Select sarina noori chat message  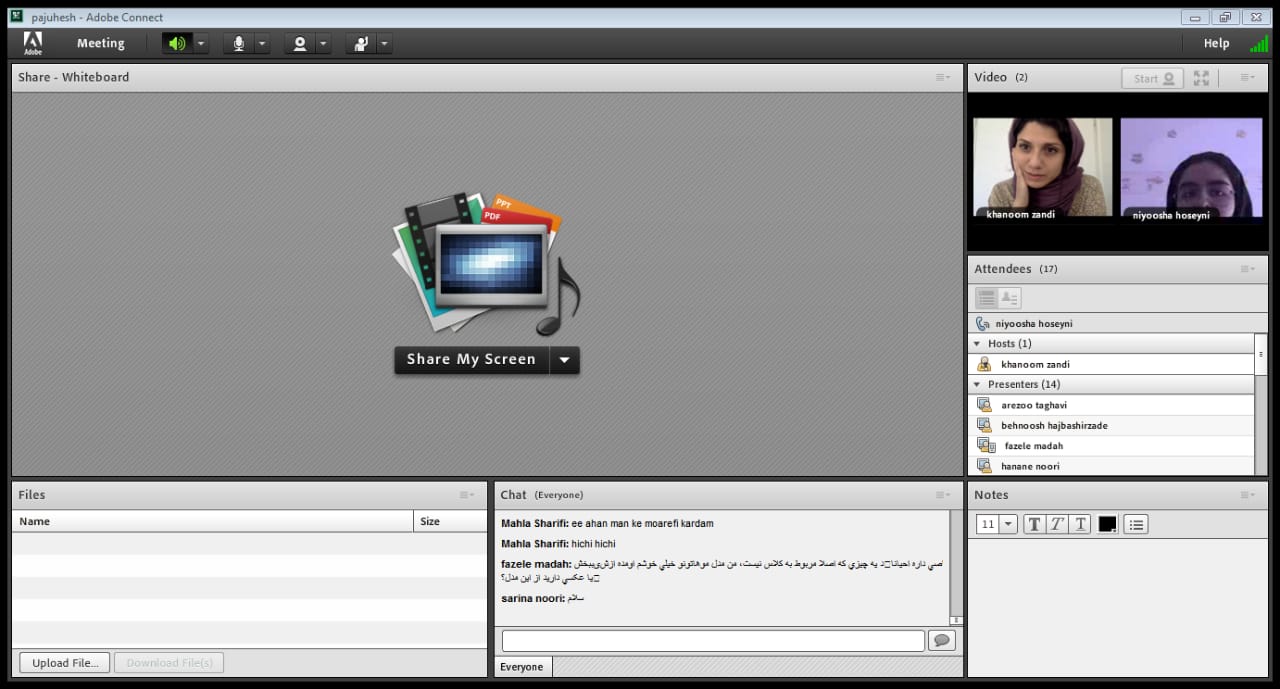pyautogui.click(x=542, y=599)
